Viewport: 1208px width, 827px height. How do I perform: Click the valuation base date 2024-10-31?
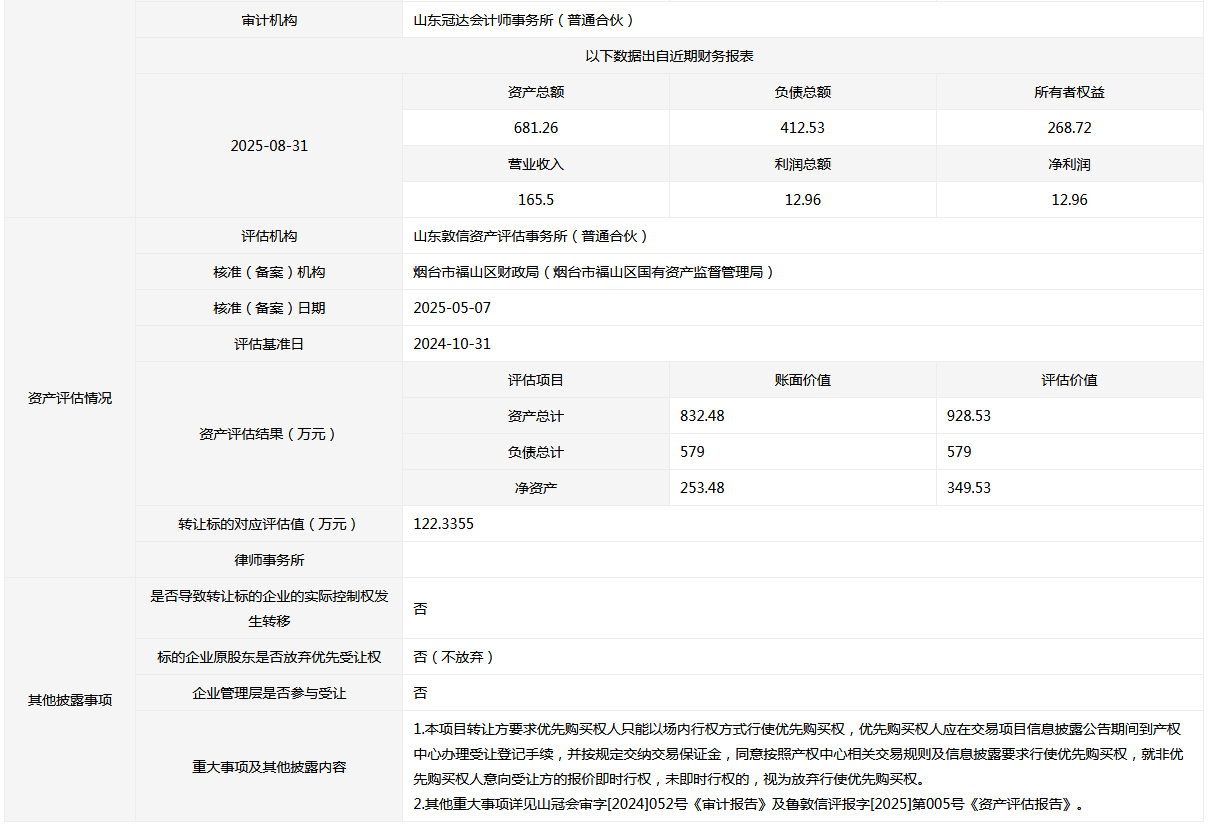(452, 344)
